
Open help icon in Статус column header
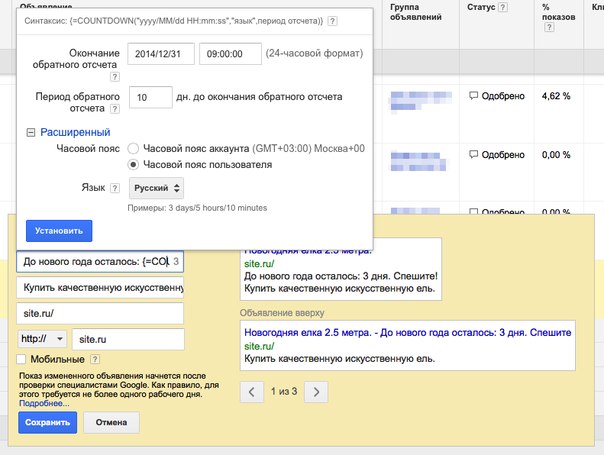(x=503, y=7)
